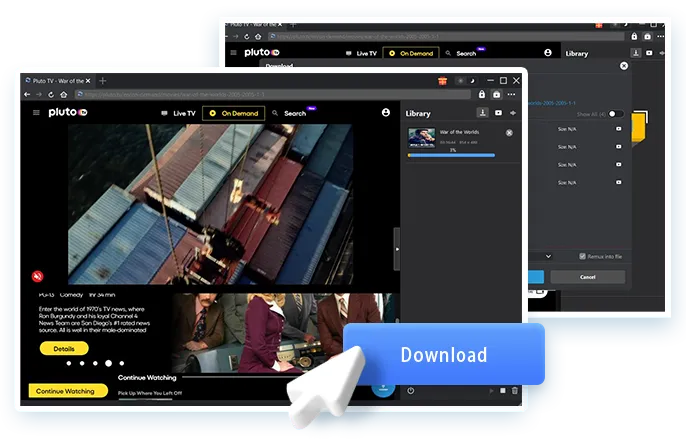Show downloads tab in back window Library panel
This screenshot has height=439, width=686.
(636, 53)
